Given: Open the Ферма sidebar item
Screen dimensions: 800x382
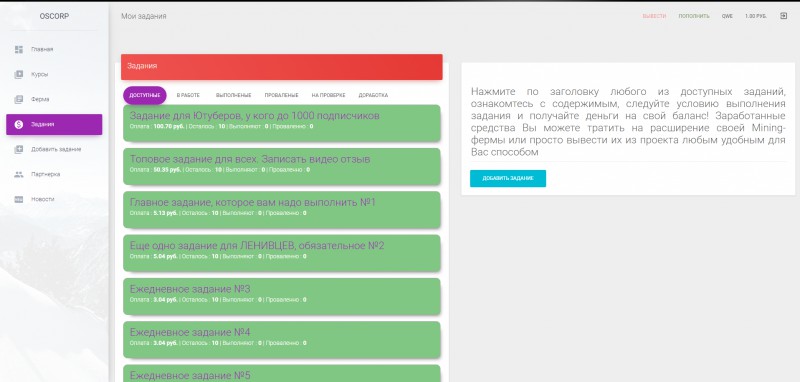Looking at the screenshot, I should [x=54, y=99].
